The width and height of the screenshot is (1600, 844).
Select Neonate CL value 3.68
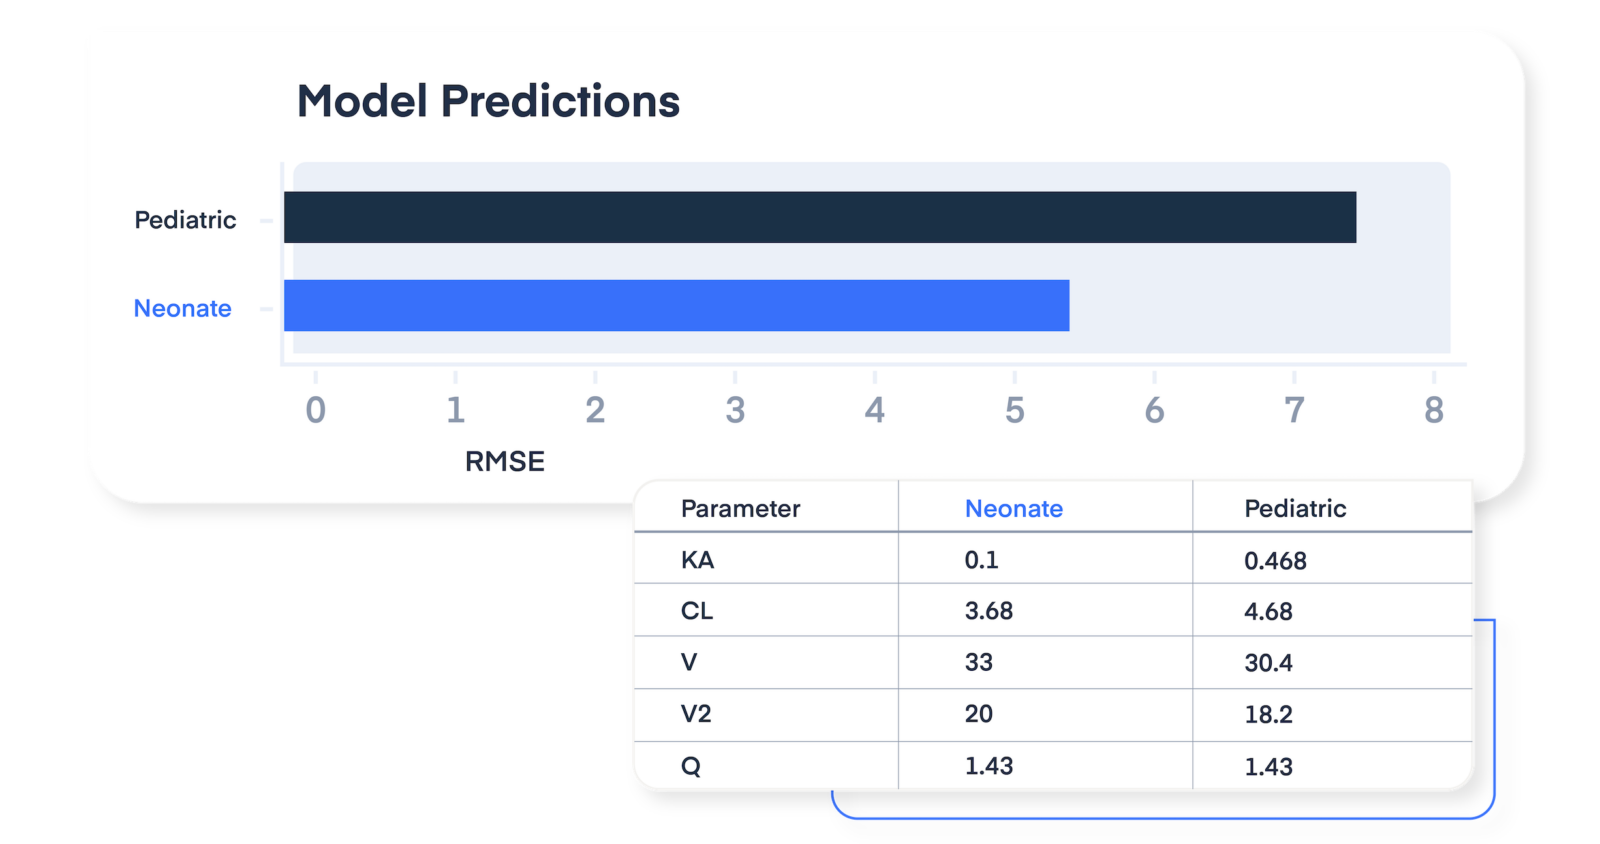[988, 611]
